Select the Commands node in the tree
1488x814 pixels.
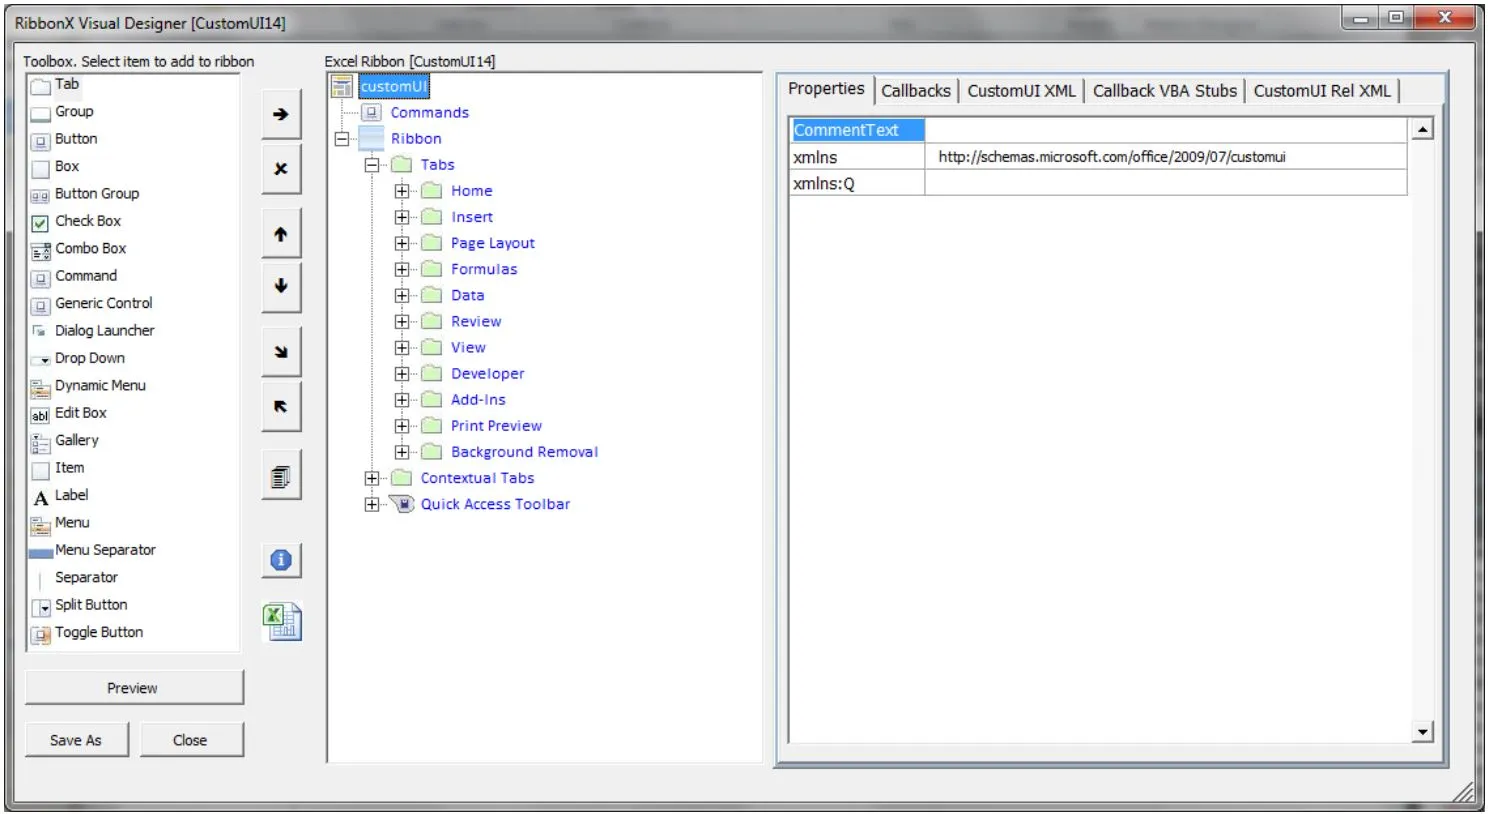click(430, 113)
